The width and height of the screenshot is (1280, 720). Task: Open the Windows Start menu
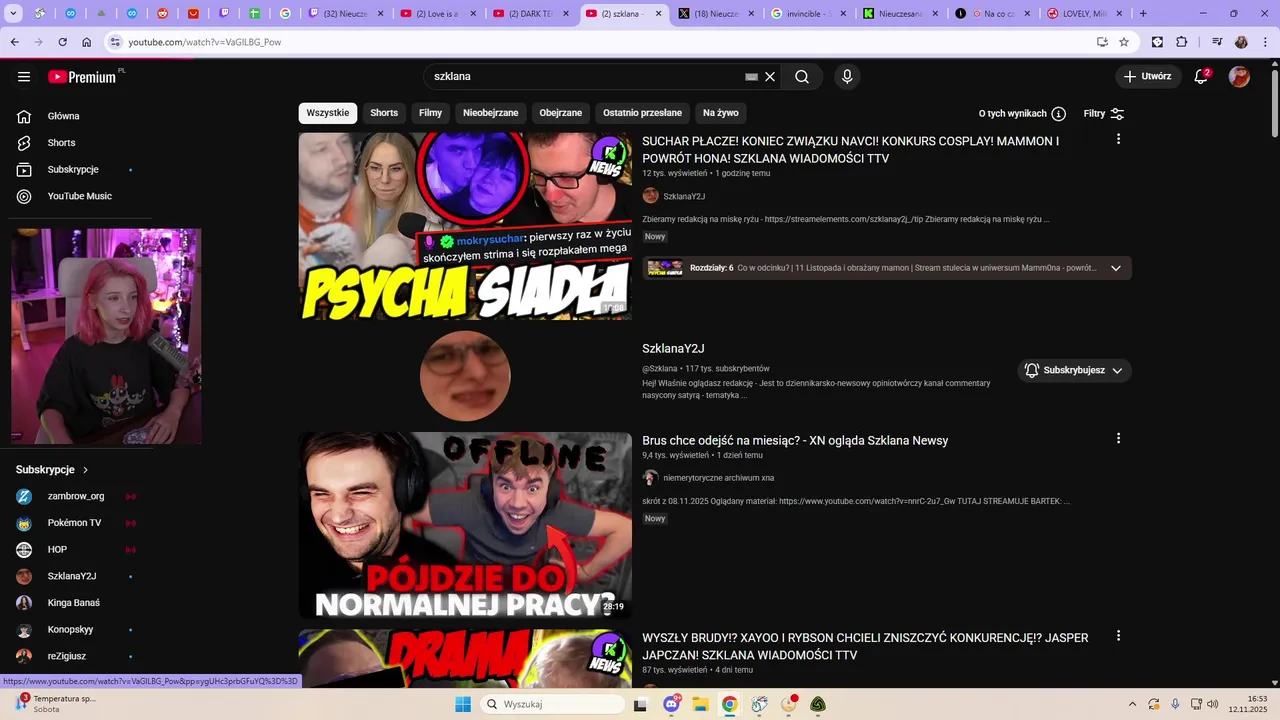[463, 704]
